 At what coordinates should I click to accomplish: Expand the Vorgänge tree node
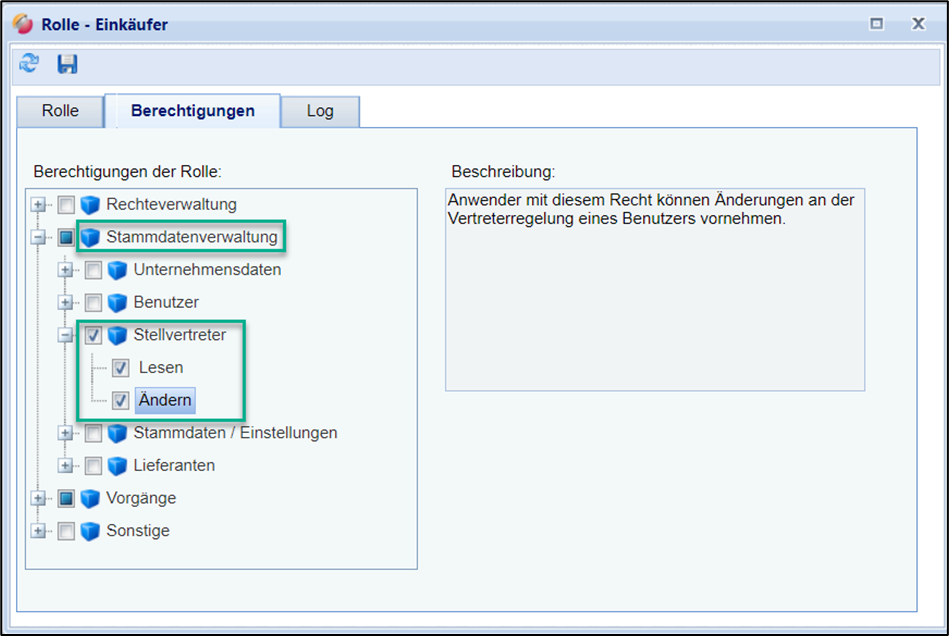coord(39,498)
